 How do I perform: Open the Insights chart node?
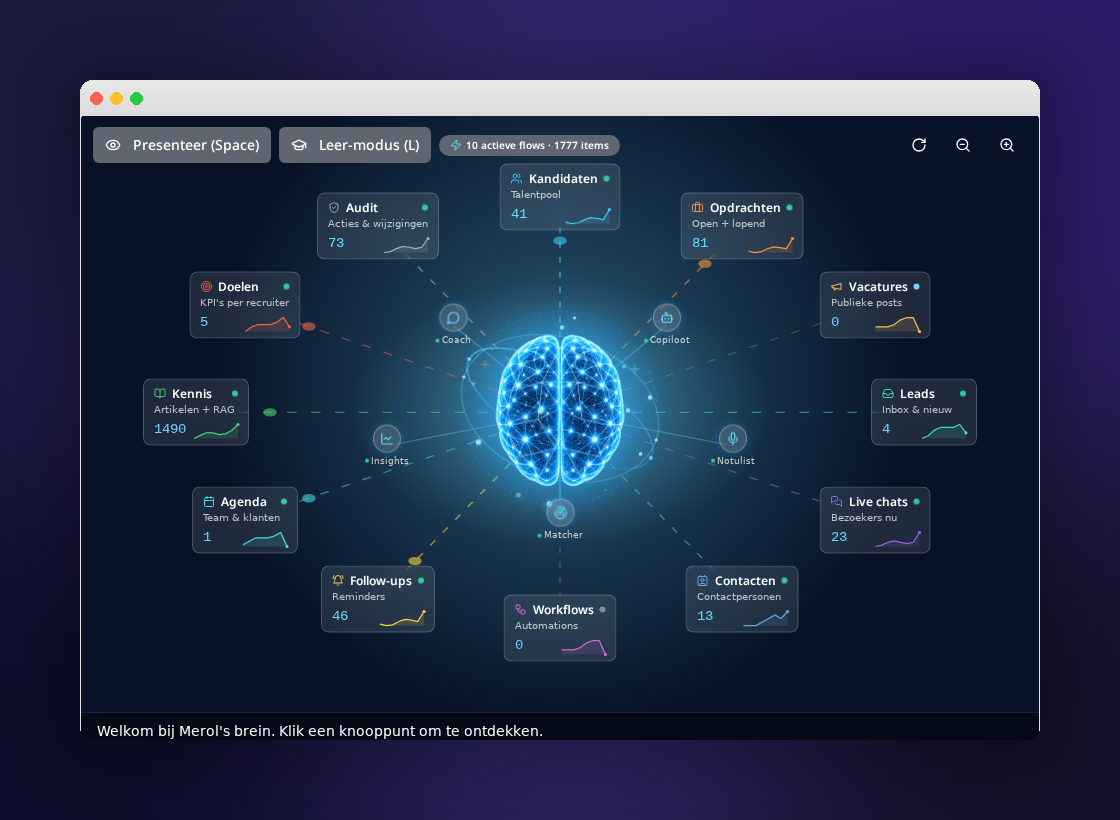[386, 439]
